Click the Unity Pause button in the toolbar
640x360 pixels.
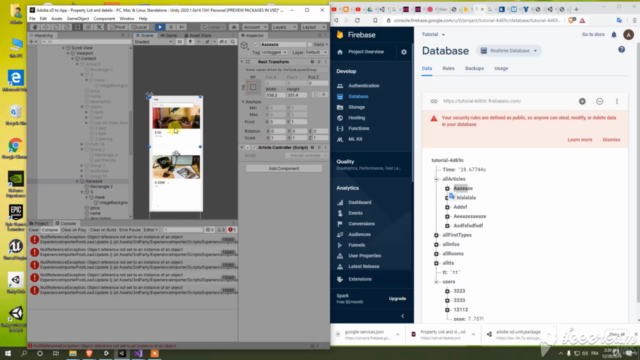click(171, 27)
